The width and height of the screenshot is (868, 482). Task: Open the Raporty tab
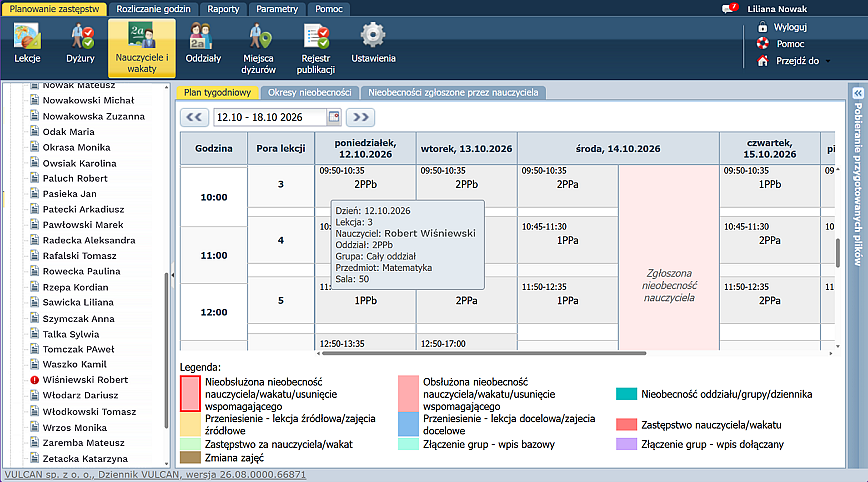coord(223,9)
